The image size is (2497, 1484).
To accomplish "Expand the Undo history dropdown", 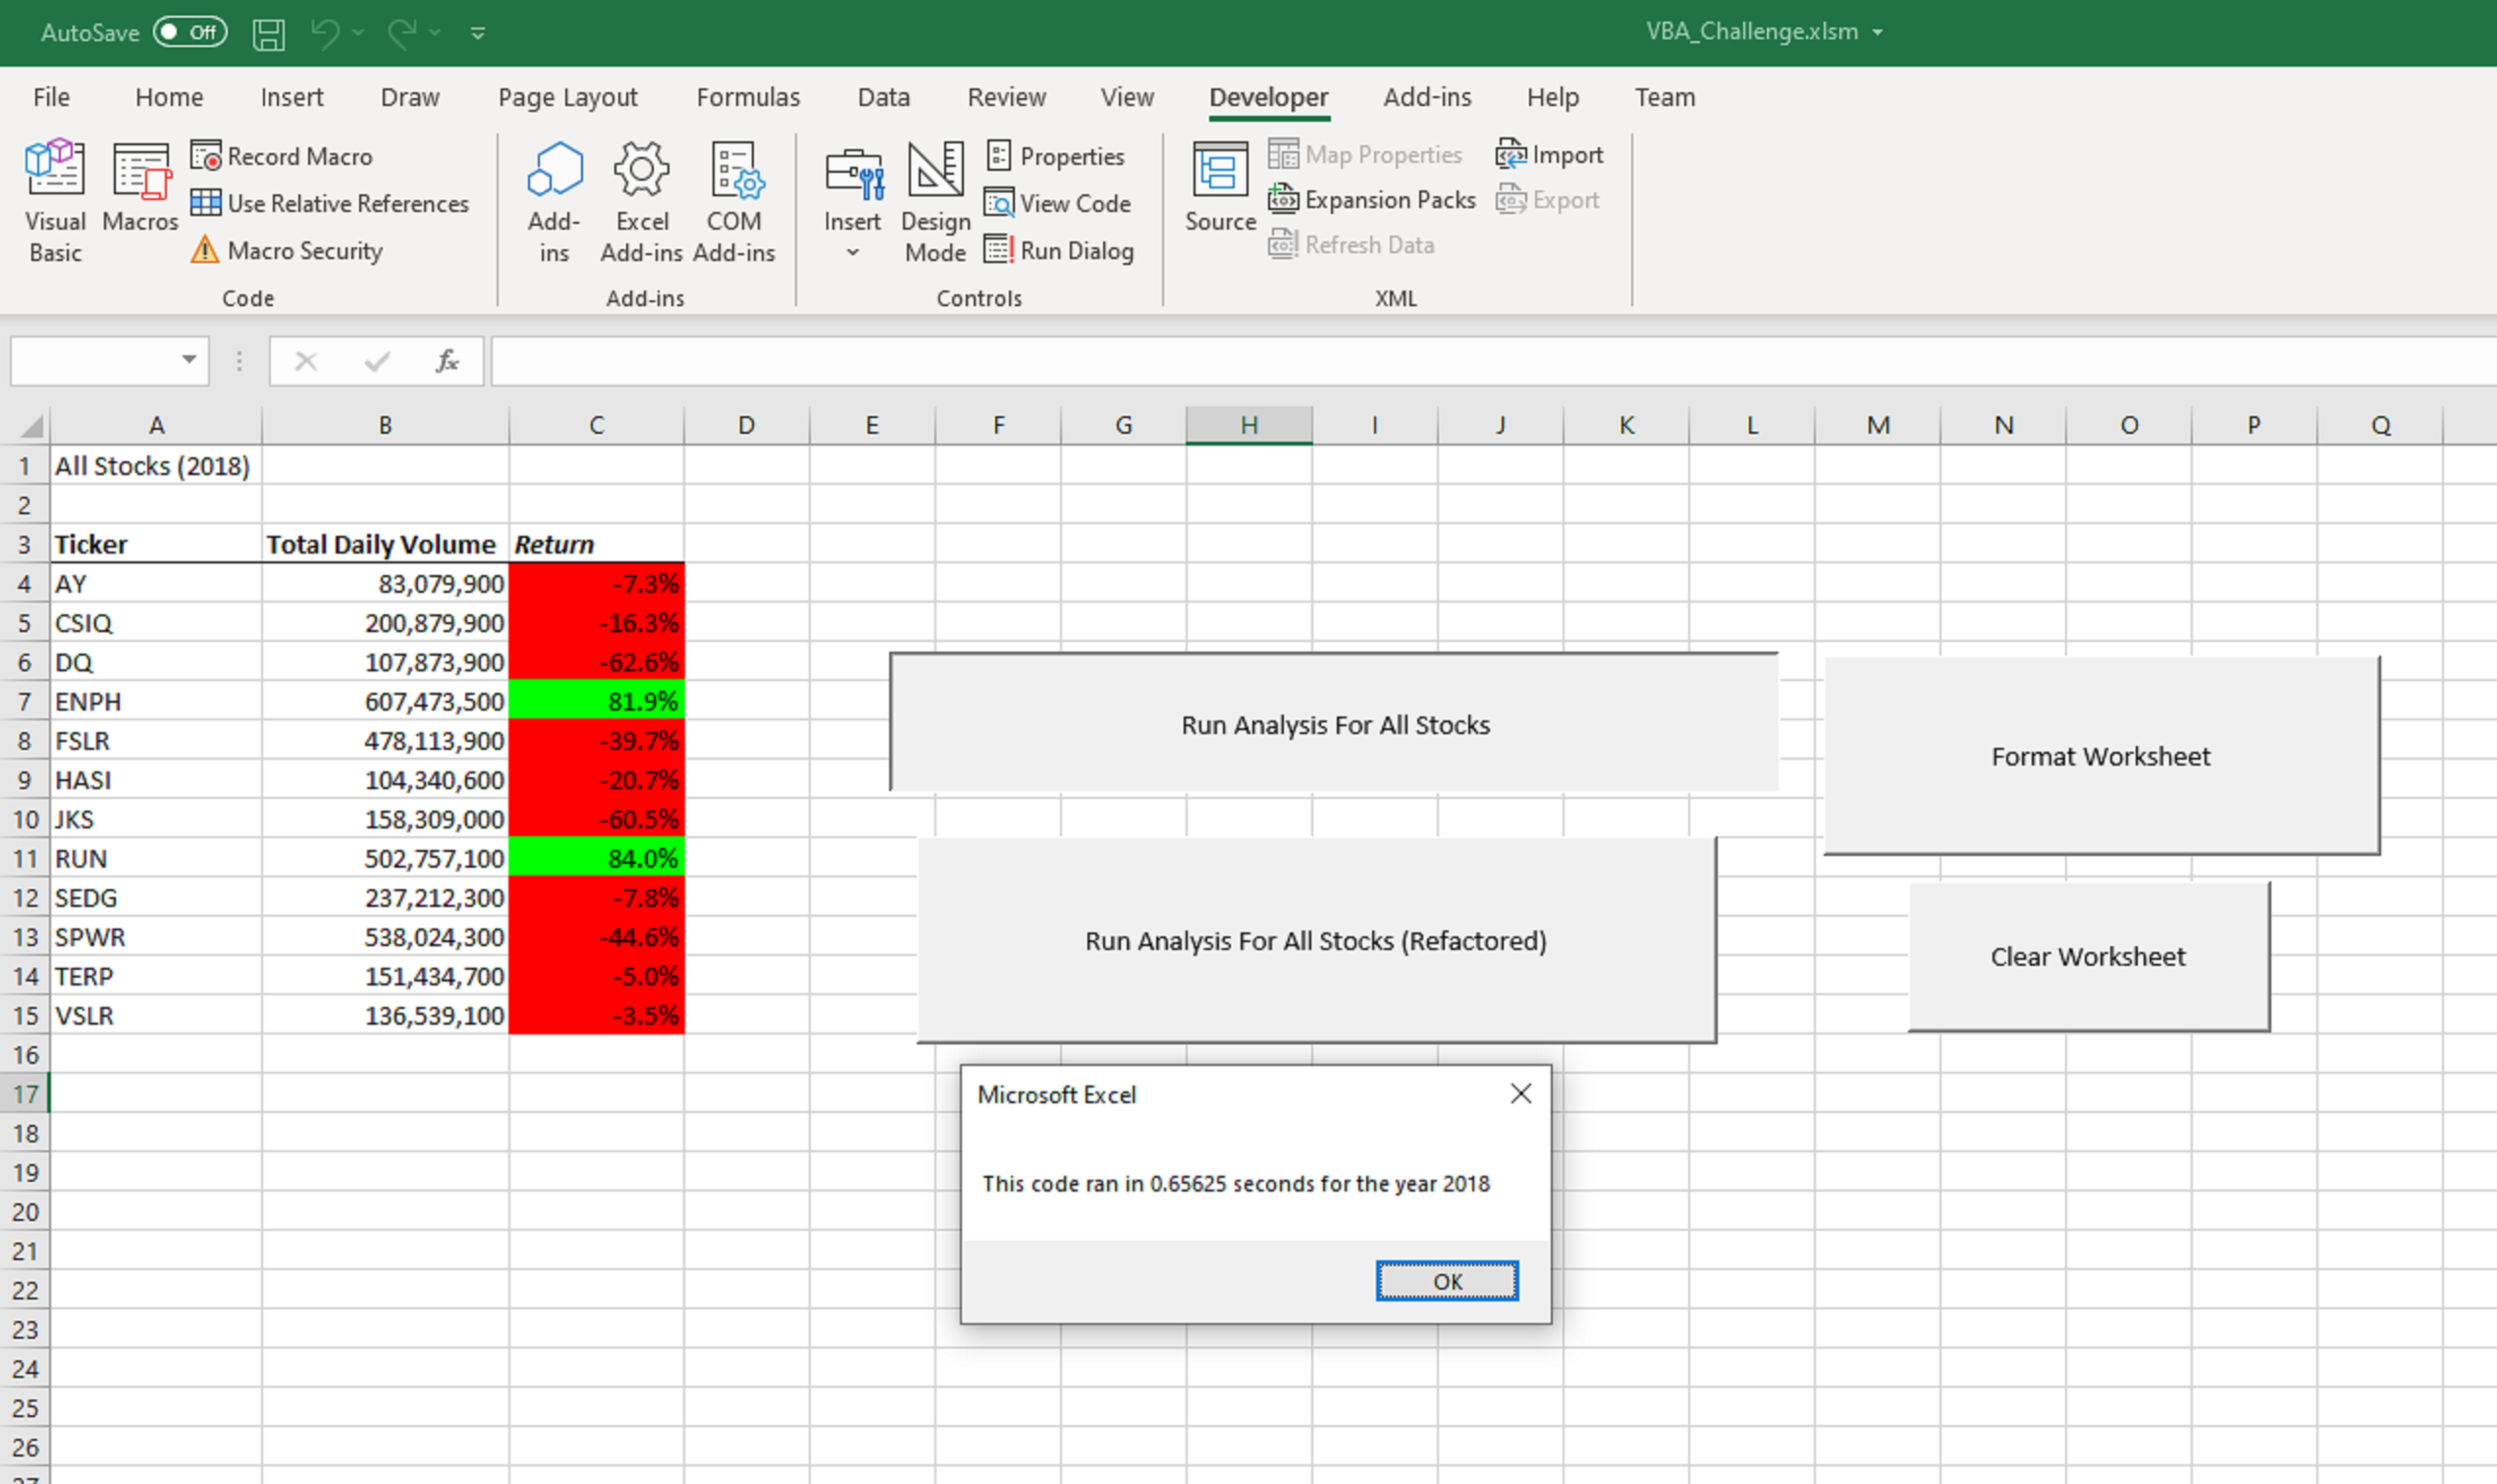I will 358,33.
